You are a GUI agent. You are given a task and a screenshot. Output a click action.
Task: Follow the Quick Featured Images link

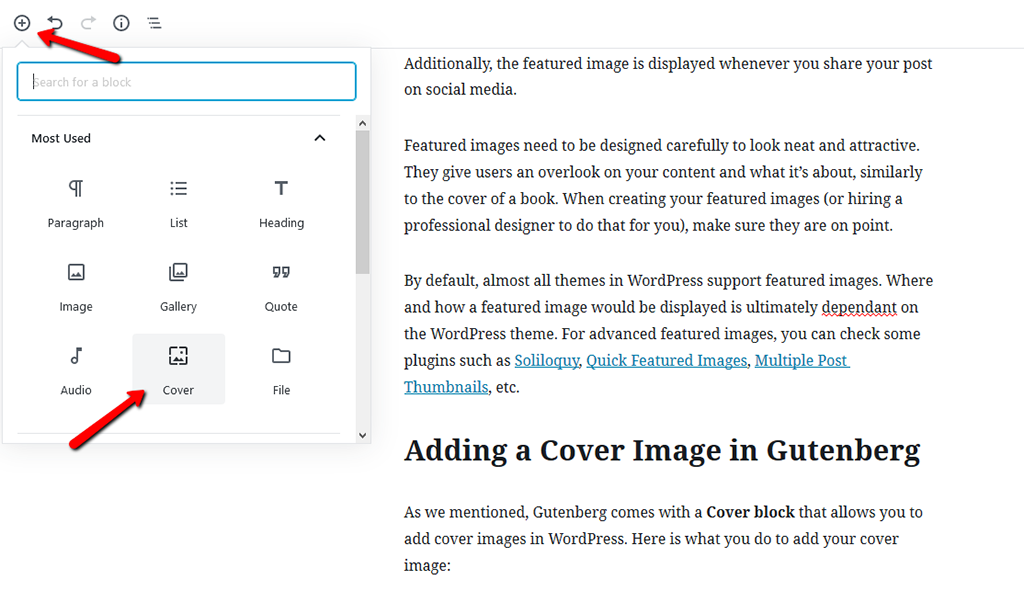click(666, 360)
